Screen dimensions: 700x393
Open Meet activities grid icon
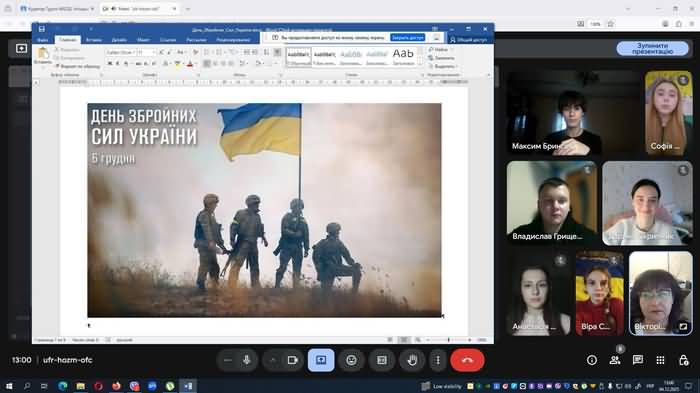tap(661, 360)
